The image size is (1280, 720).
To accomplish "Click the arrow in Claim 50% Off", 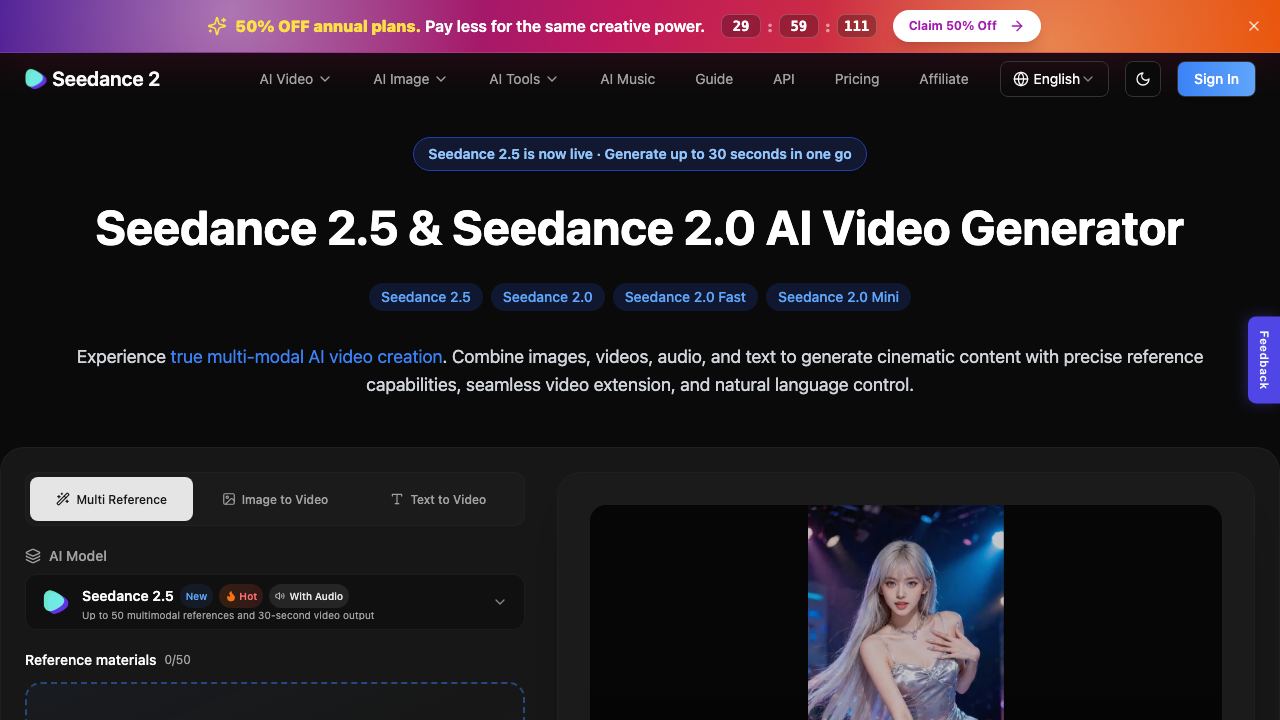I will [x=1017, y=26].
